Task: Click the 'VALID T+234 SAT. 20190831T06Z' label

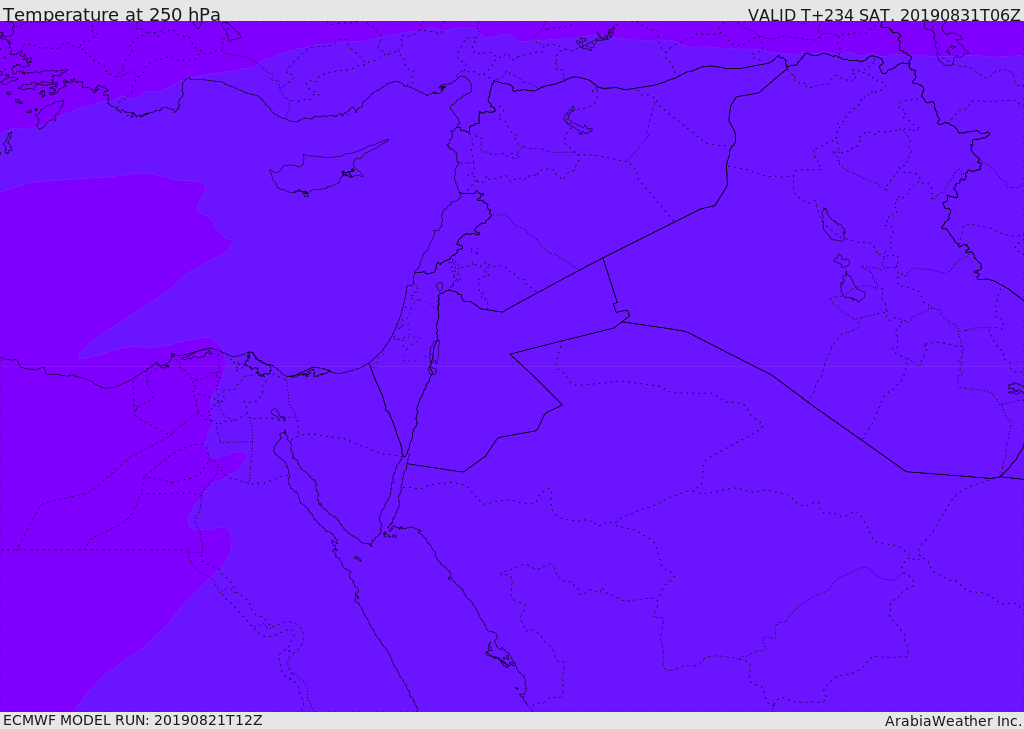Action: [884, 15]
